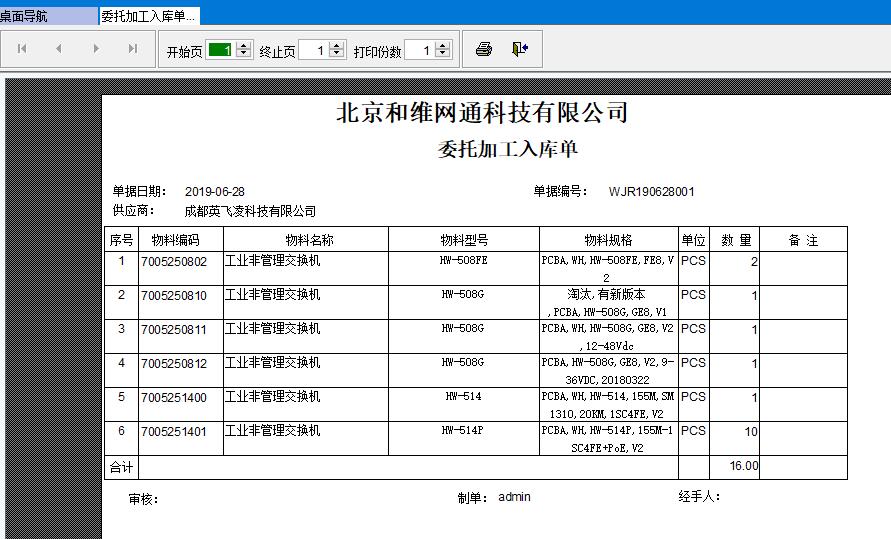Click the 终止页 number input field
The image size is (891, 539).
313,50
